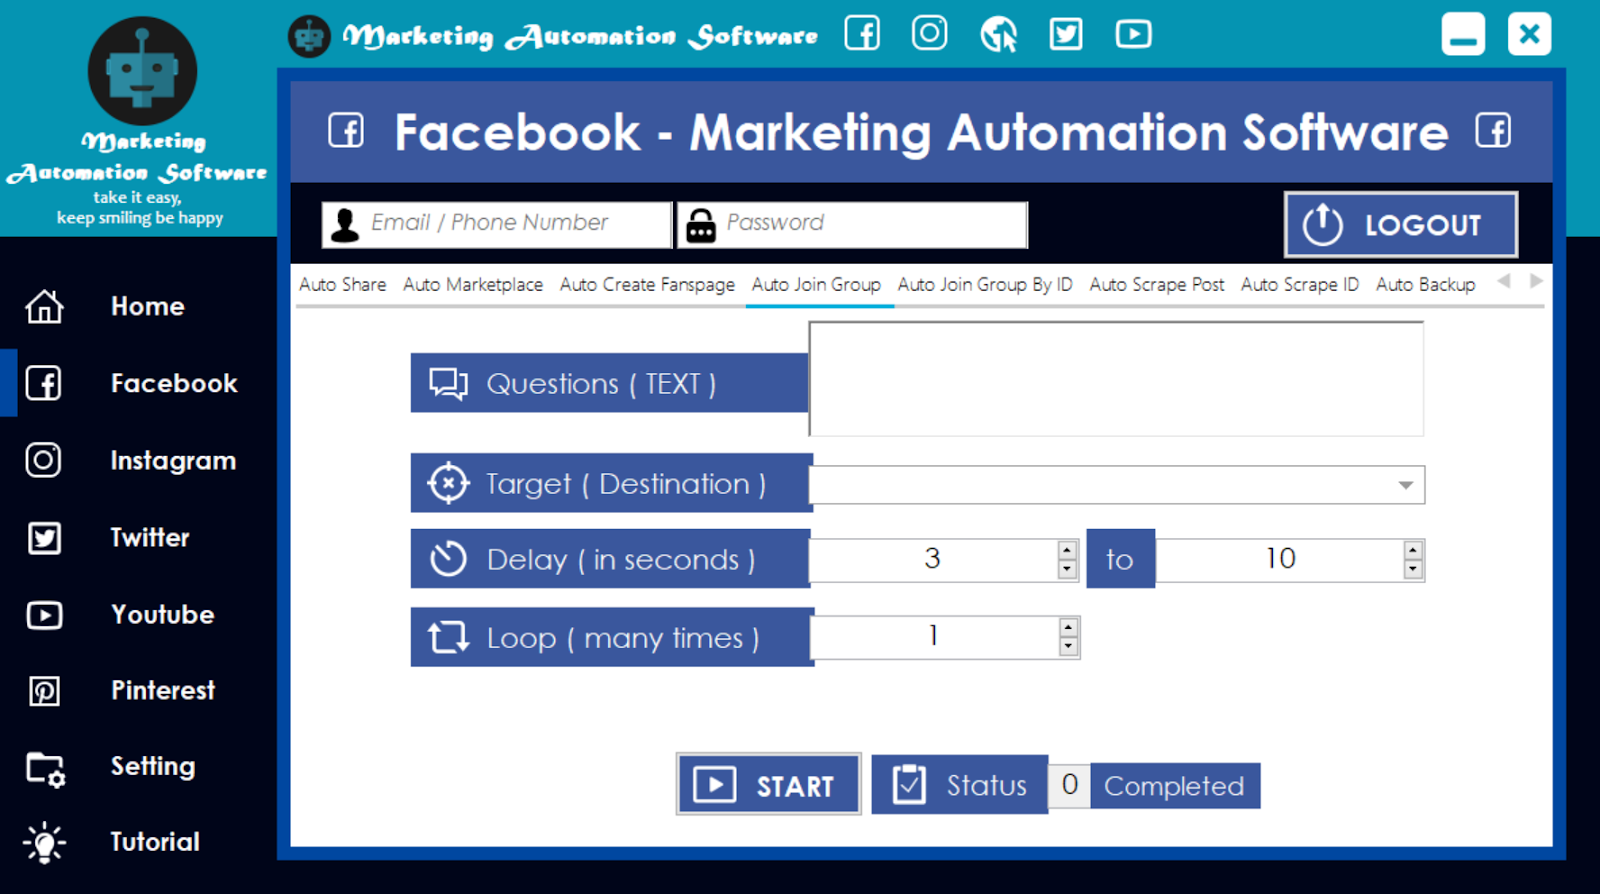The width and height of the screenshot is (1600, 894).
Task: Open the Auto Scrape ID tab
Action: [x=1300, y=285]
